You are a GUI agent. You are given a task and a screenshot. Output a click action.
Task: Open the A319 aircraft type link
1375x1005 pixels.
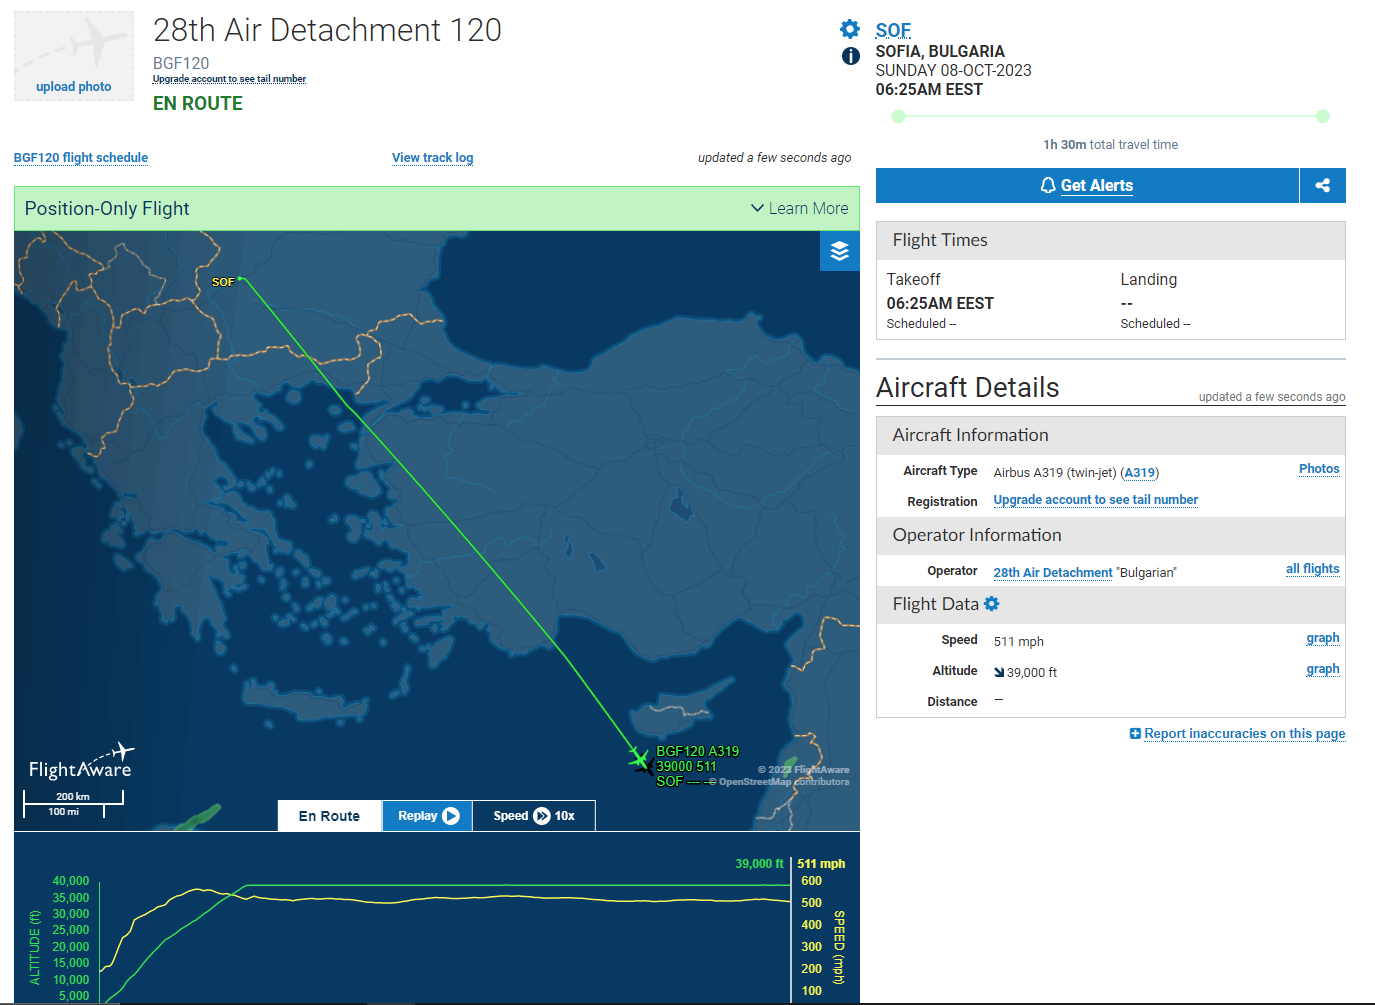point(1140,473)
